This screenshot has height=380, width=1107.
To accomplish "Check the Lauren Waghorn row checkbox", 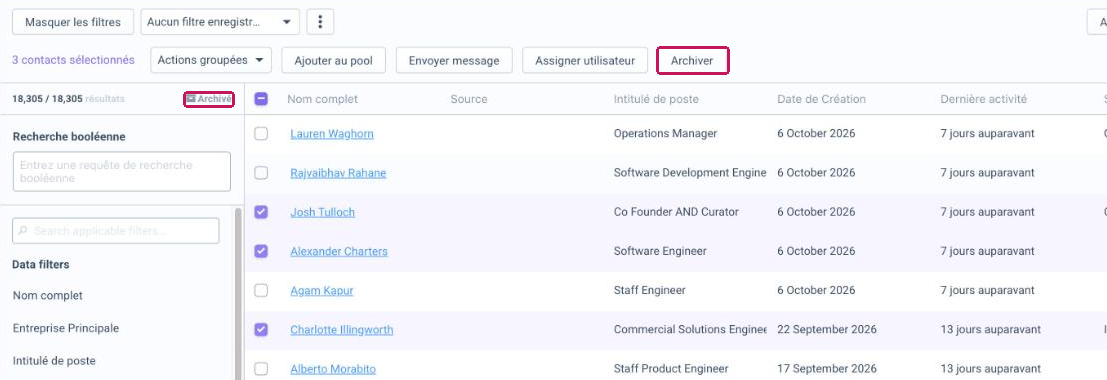I will click(x=261, y=133).
